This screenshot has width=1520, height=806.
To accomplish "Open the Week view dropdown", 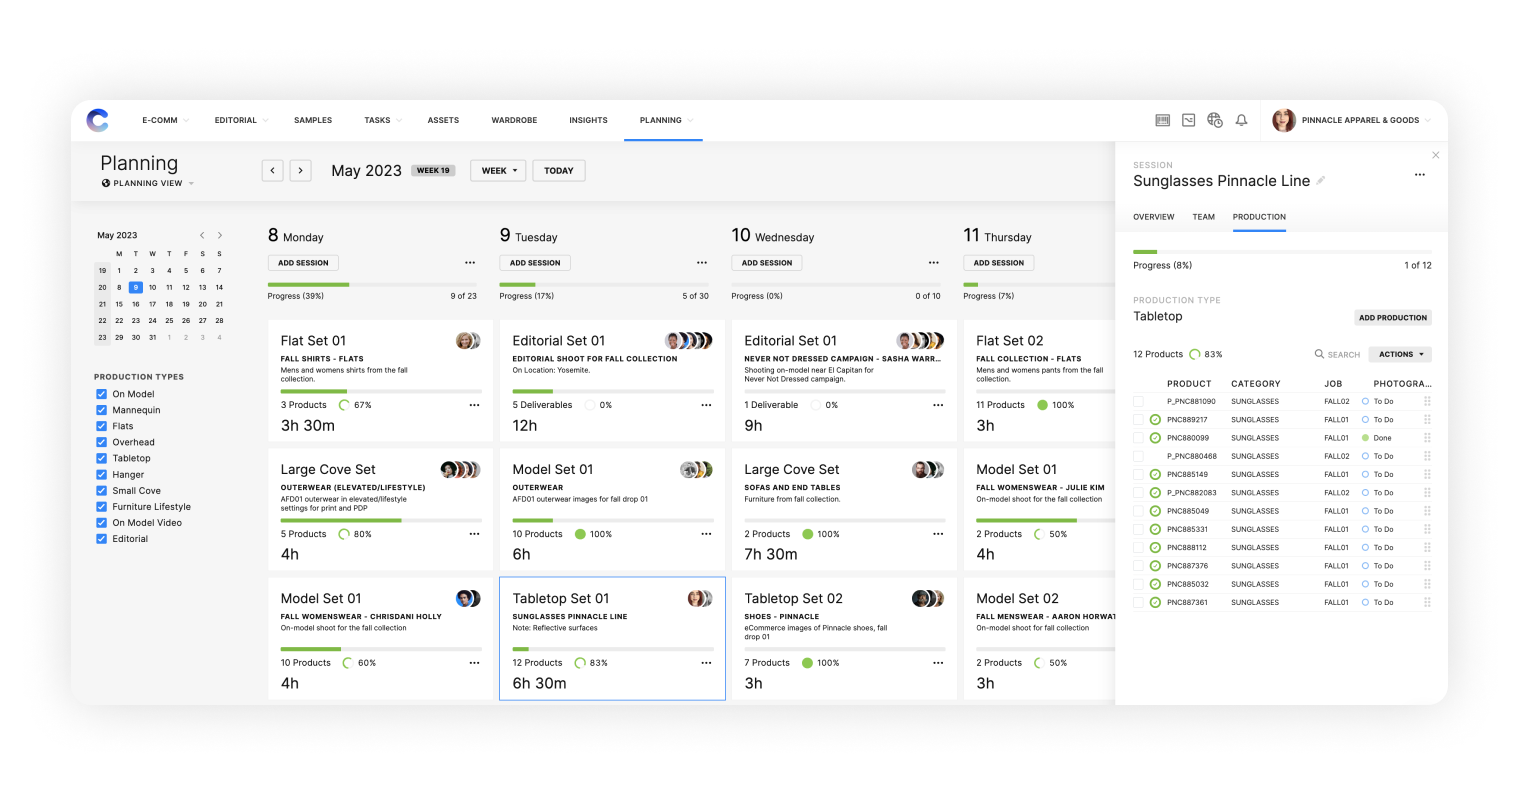I will pyautogui.click(x=497, y=170).
